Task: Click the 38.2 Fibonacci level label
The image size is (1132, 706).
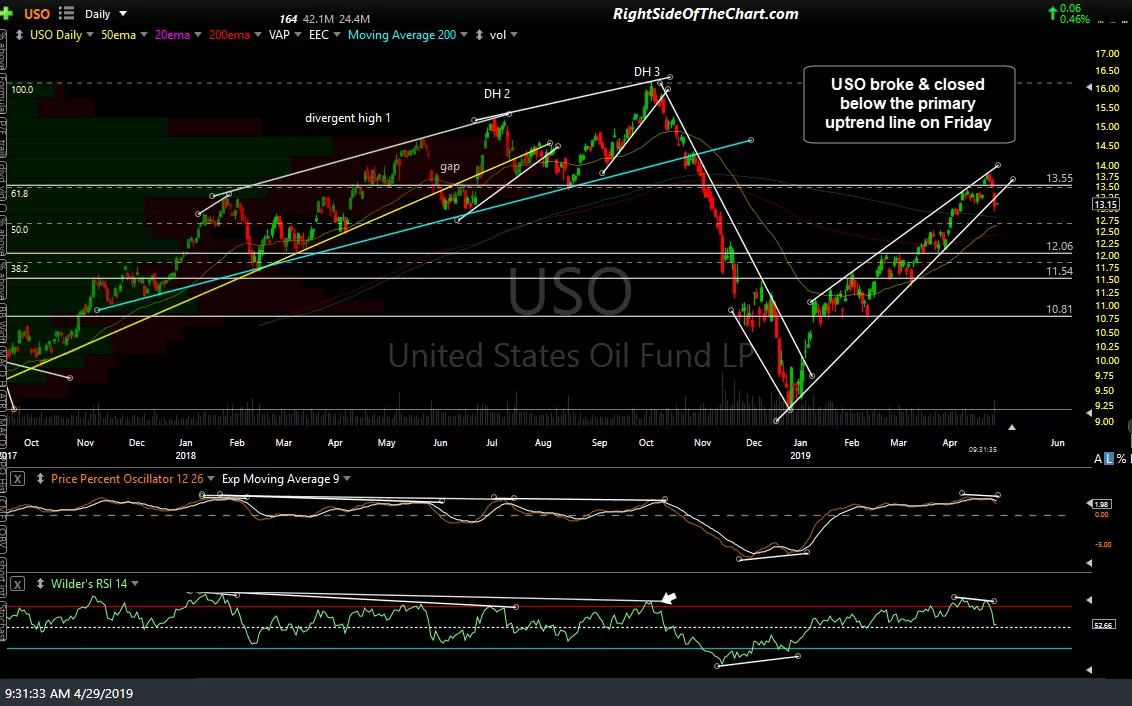Action: (x=19, y=269)
